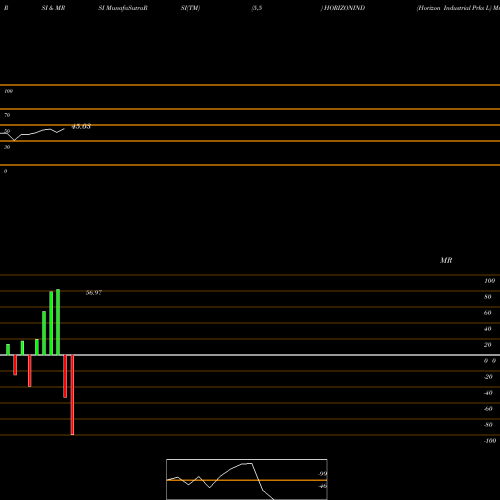Click the MunafaSutra RSI title text
The width and height of the screenshot is (500, 500).
123,8
